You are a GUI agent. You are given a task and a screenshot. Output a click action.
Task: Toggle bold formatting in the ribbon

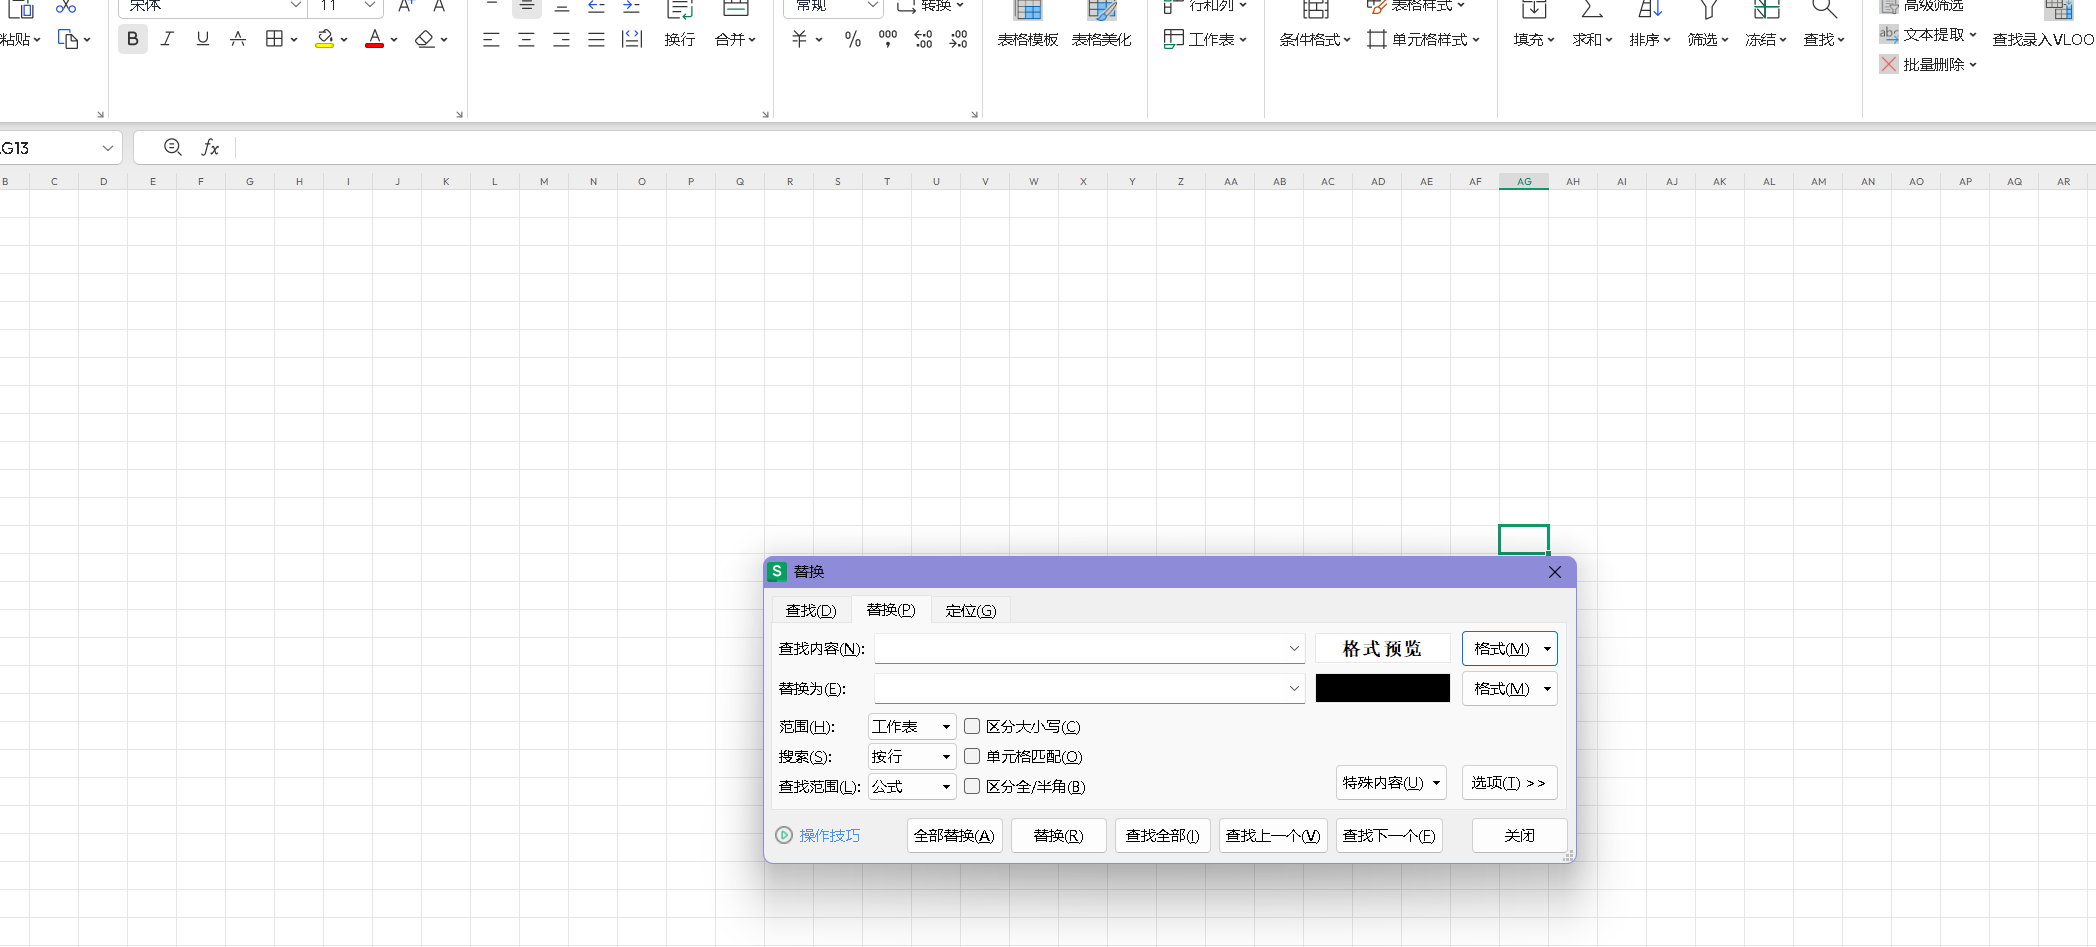[133, 39]
